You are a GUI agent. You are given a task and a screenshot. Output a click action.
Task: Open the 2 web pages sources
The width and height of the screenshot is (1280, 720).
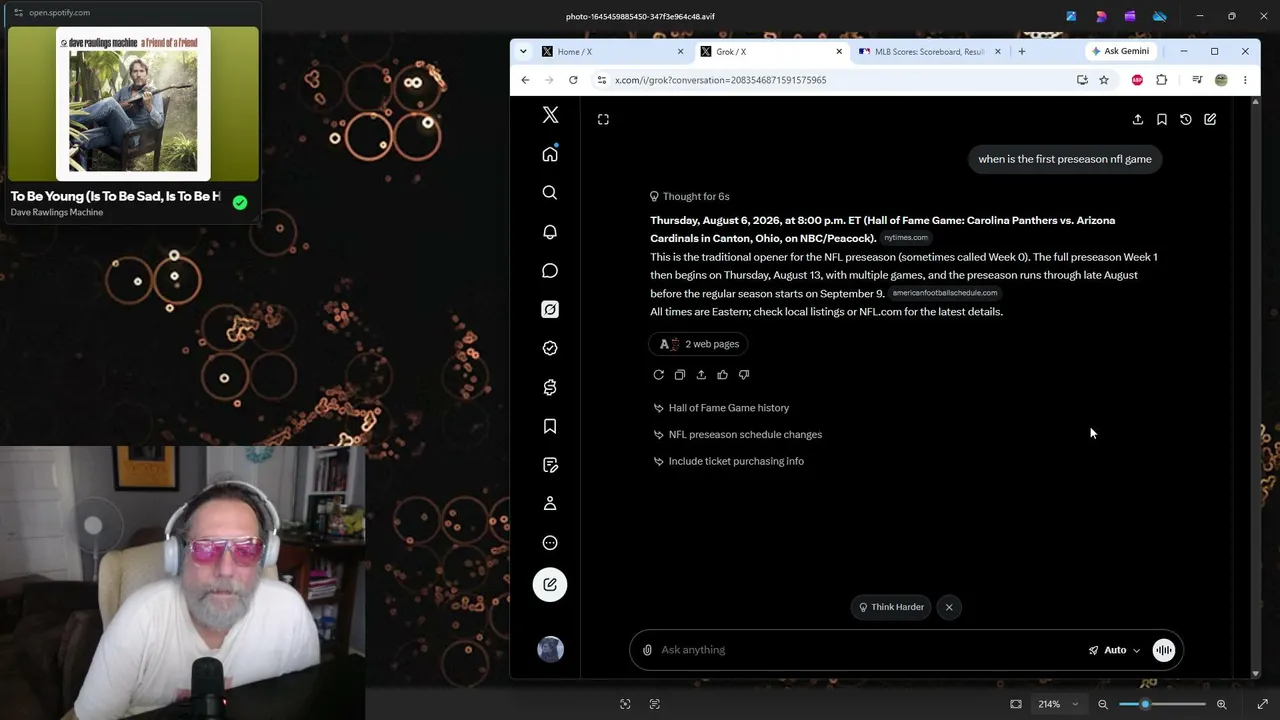click(x=699, y=344)
